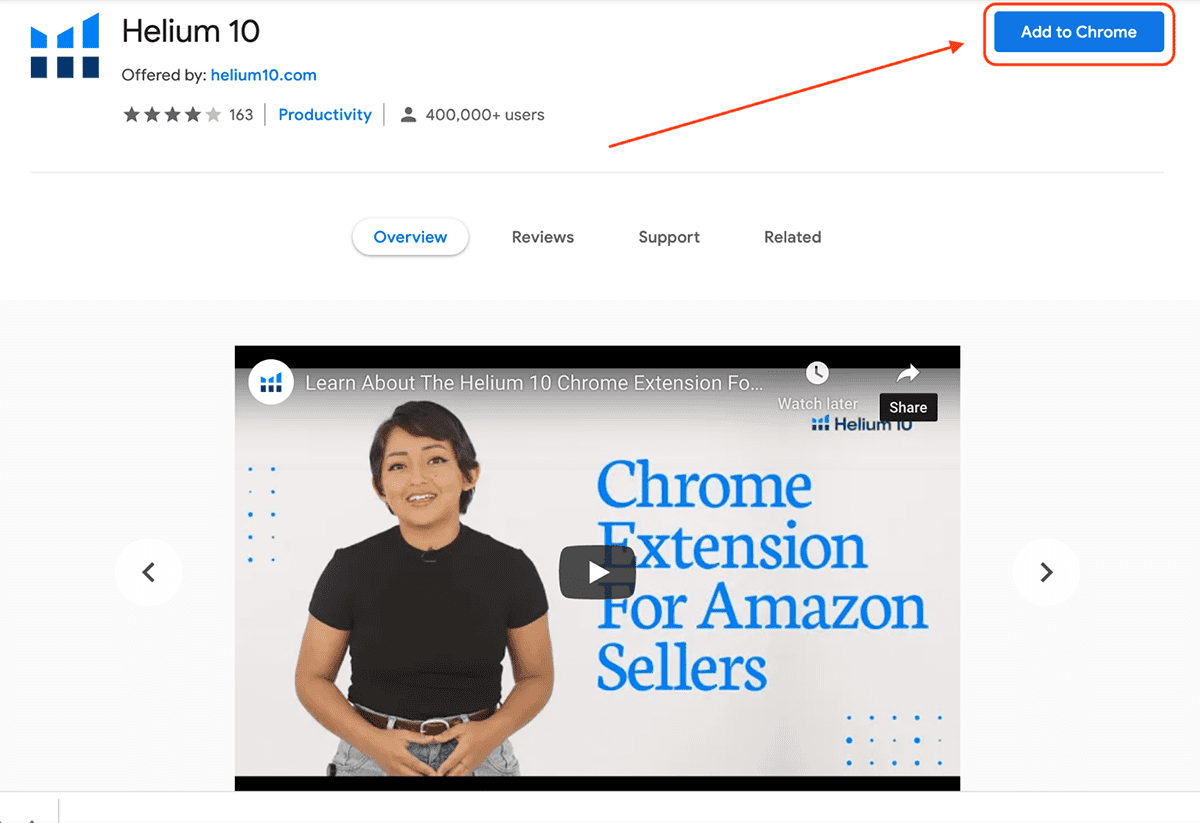Show the next carousel slide
1200x823 pixels.
(1046, 572)
